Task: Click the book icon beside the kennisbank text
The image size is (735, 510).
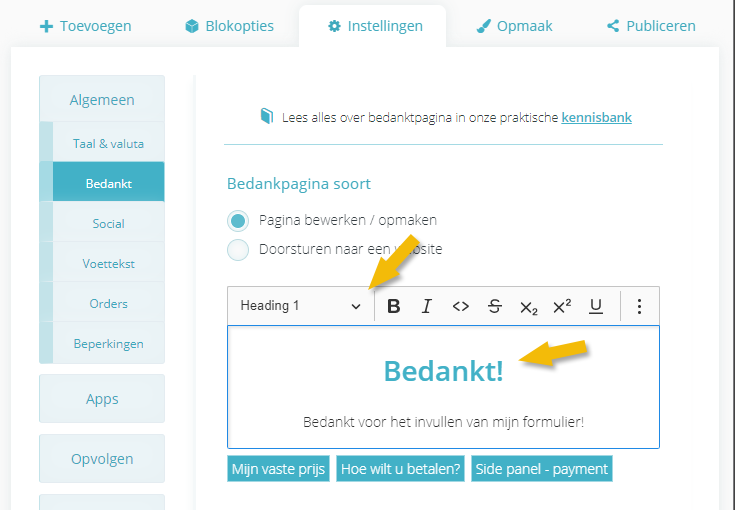Action: 267,116
